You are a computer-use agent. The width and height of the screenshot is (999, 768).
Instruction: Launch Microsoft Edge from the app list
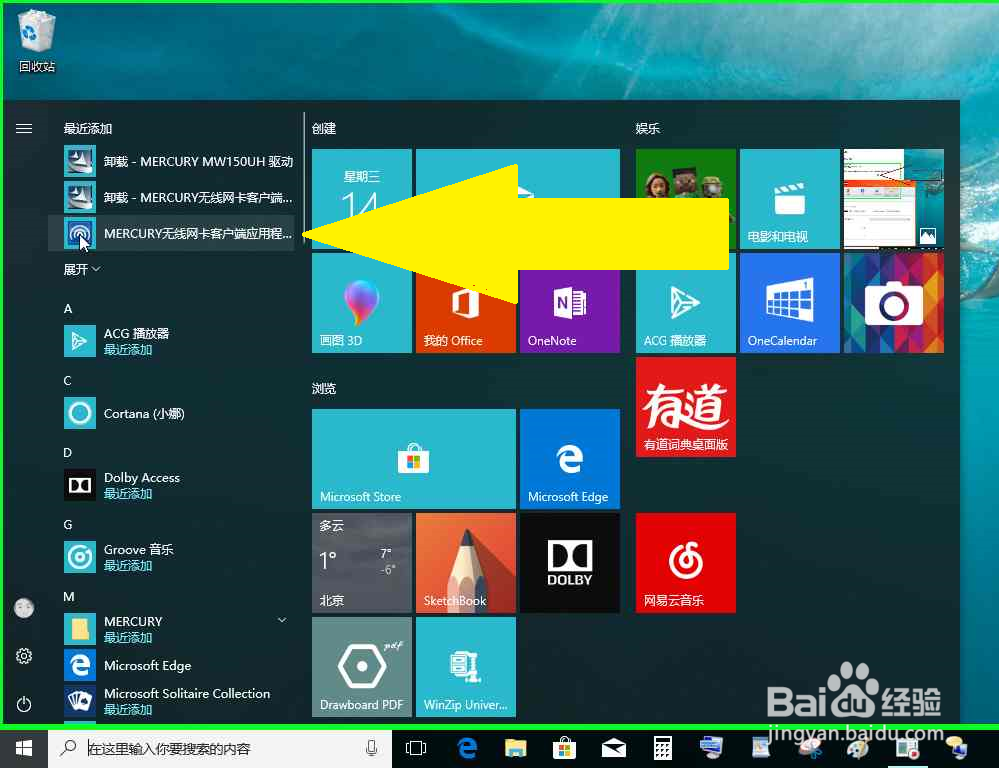172,665
